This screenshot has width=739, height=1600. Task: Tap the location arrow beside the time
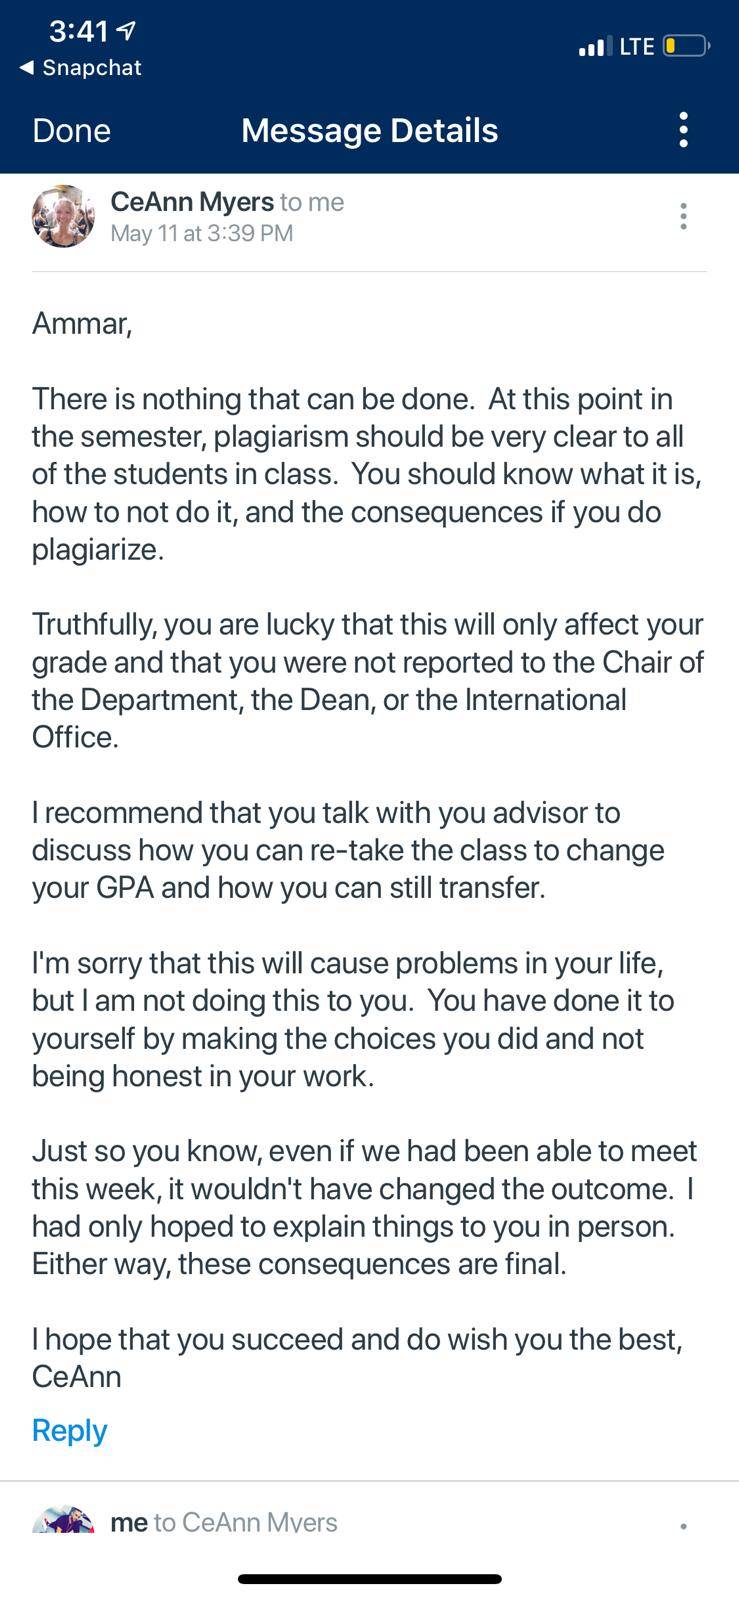pos(126,32)
